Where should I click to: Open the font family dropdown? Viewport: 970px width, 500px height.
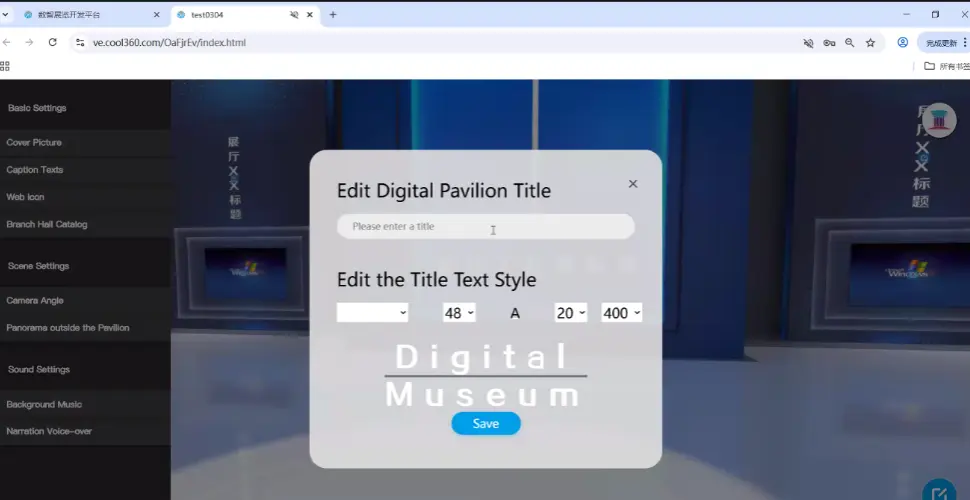[372, 312]
